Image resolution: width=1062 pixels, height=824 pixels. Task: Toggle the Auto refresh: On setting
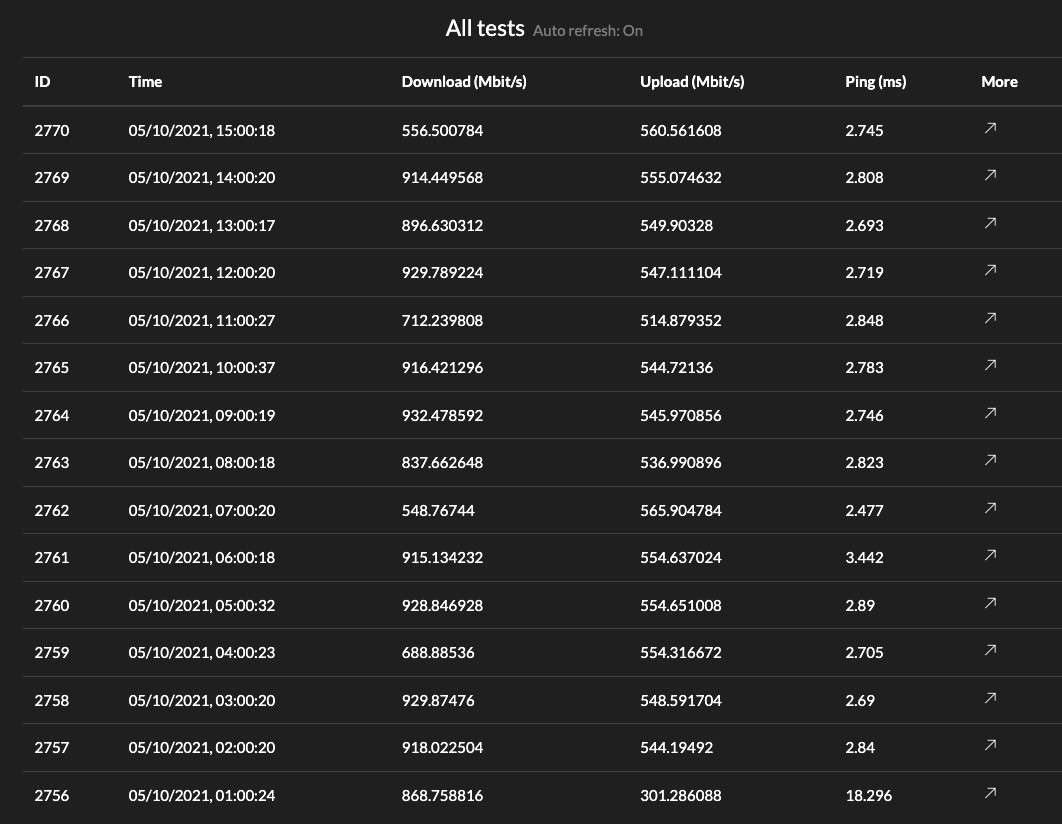point(588,30)
